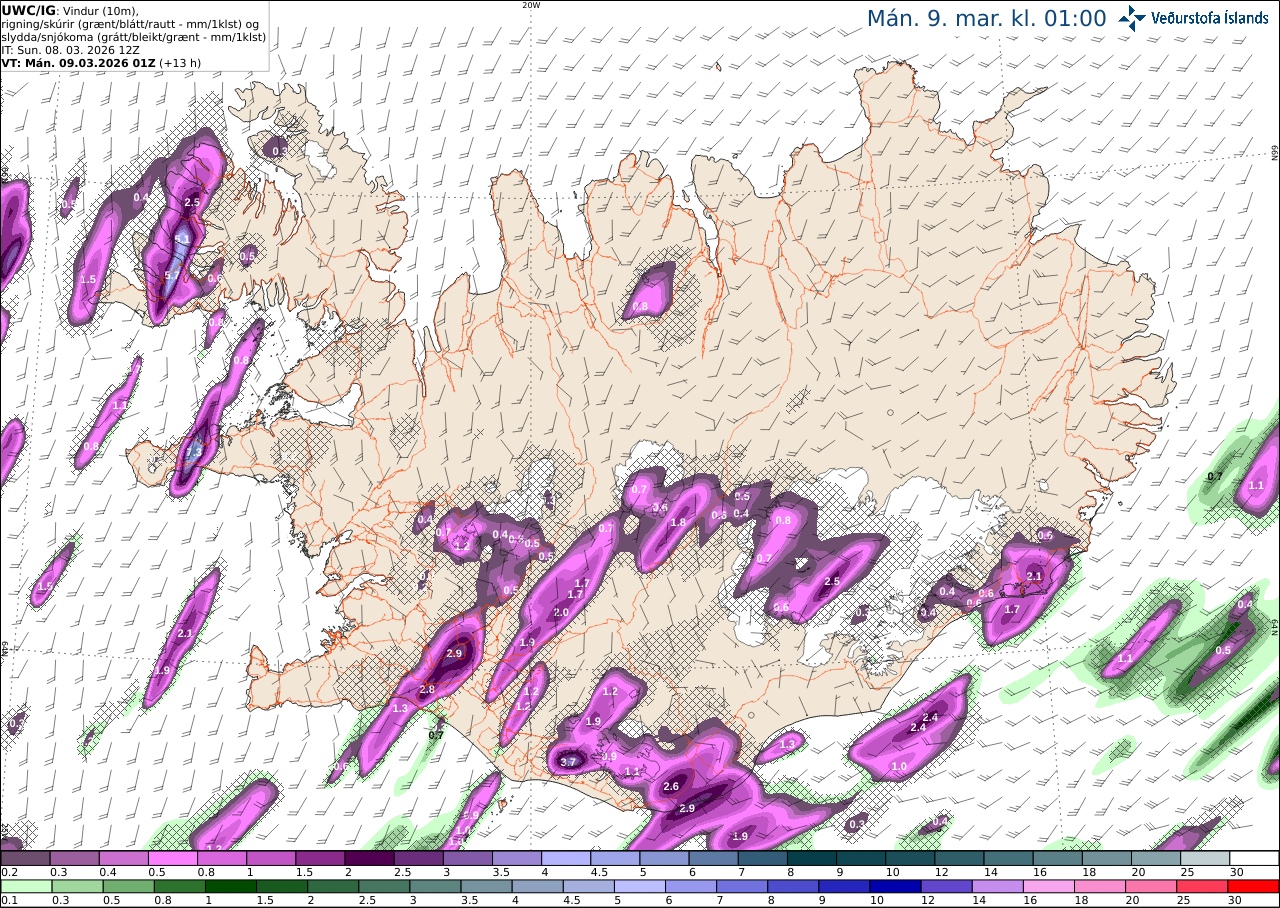Click the 'slydda/snjókoma' legend description line
Viewport: 1280px width, 908px height.
tap(133, 36)
